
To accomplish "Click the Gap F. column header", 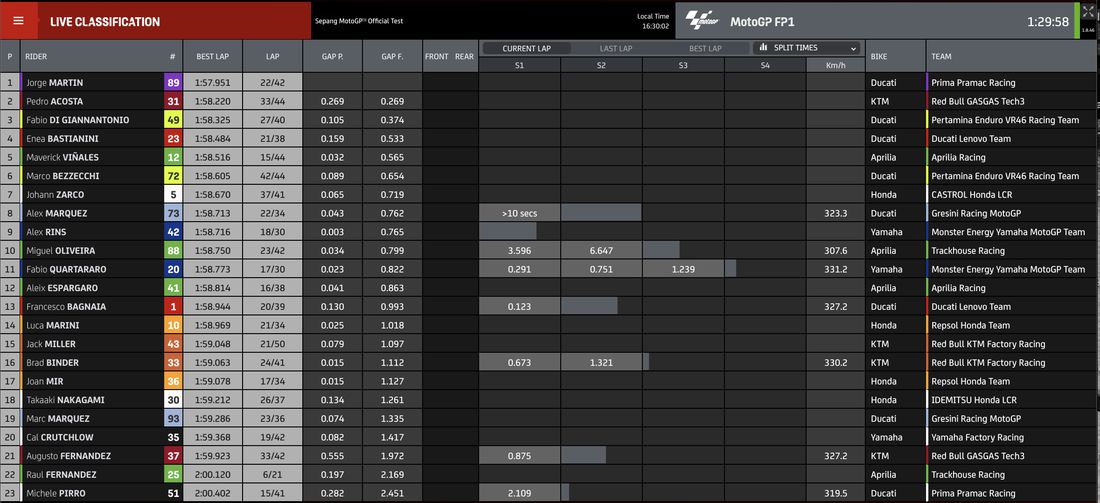I will (x=393, y=57).
